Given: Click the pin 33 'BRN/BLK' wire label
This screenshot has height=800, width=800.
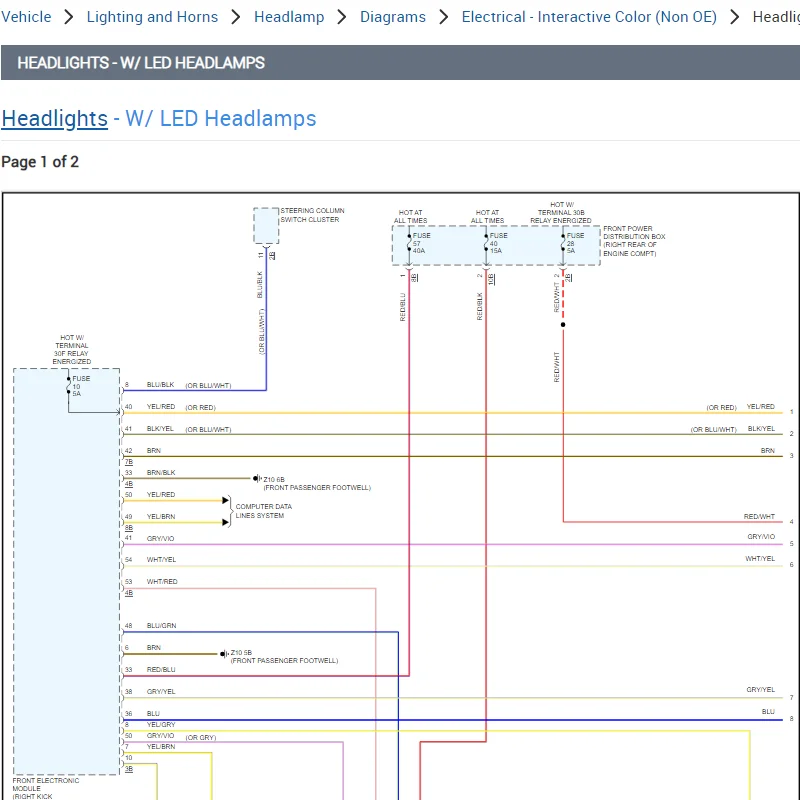Looking at the screenshot, I should point(161,472).
